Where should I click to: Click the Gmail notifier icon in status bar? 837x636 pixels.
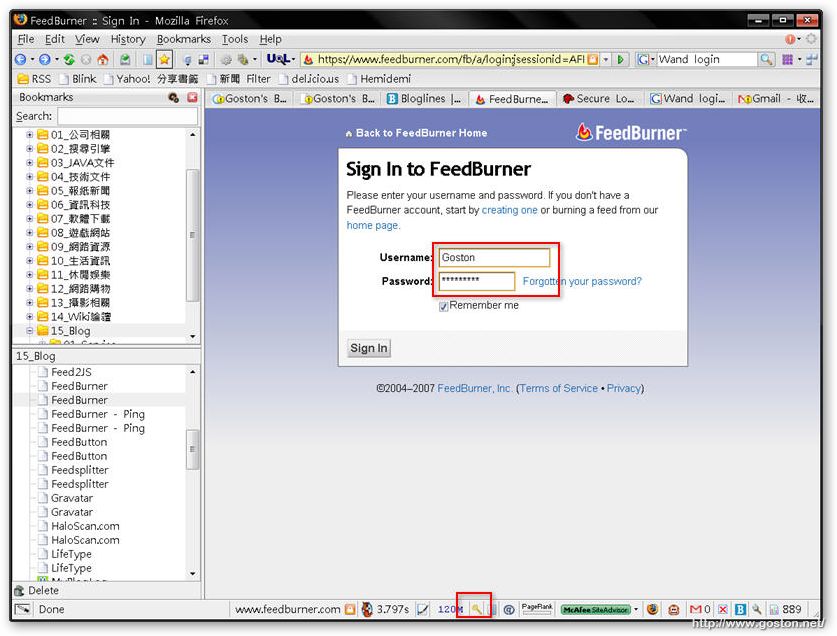click(696, 609)
